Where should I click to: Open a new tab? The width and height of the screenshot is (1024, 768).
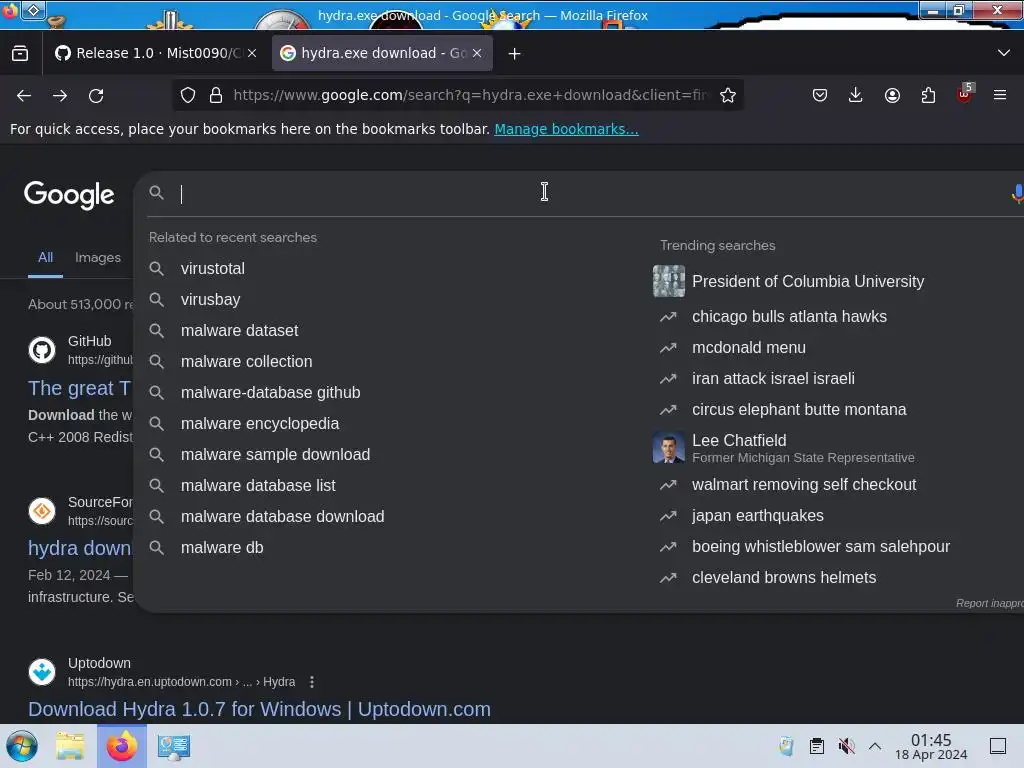(x=515, y=54)
